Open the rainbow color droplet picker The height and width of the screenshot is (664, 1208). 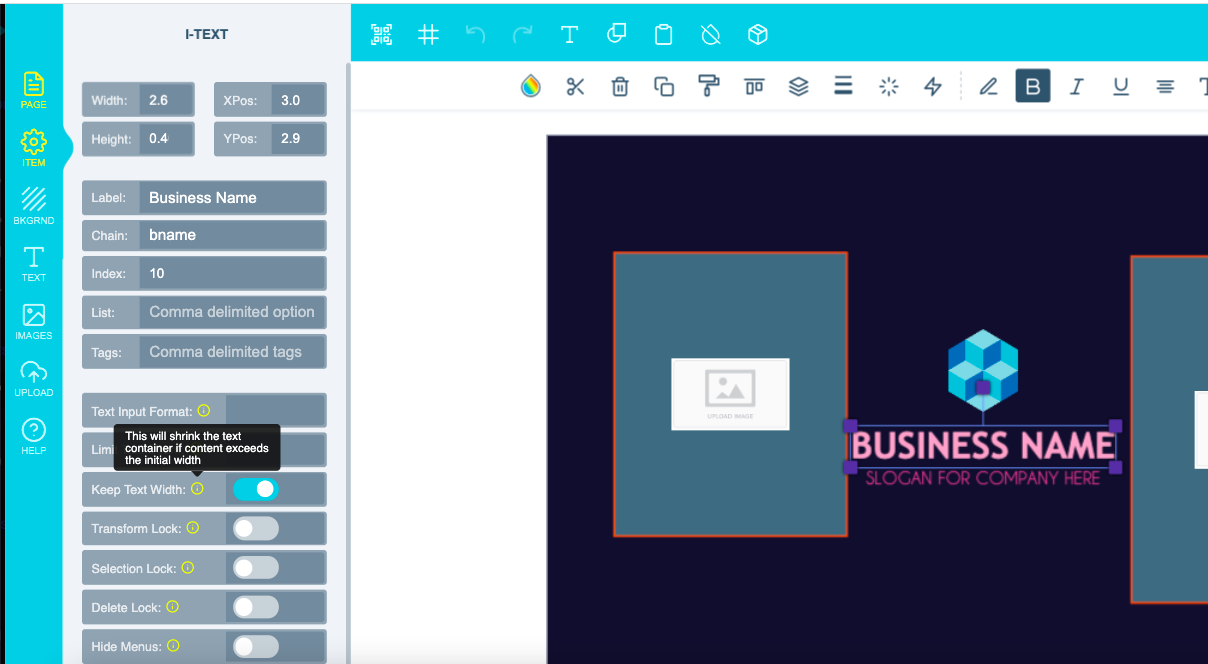tap(530, 86)
